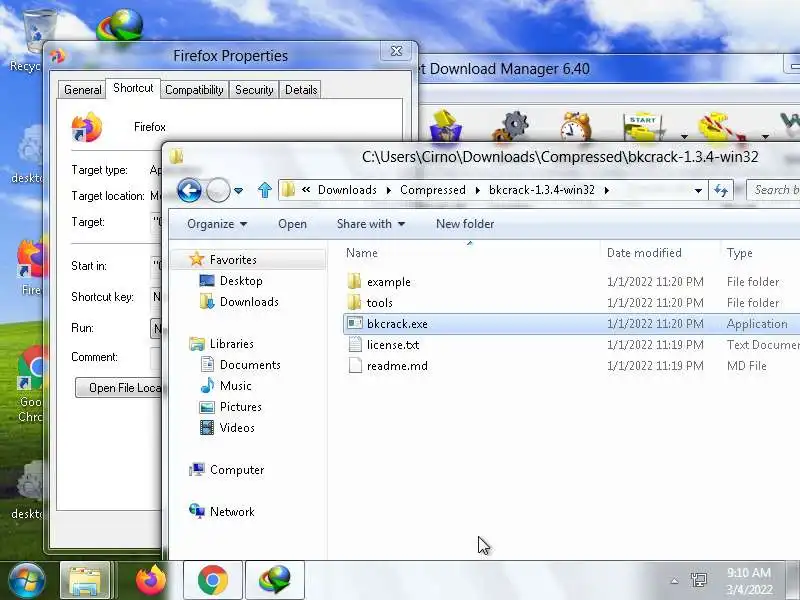Open the Windows Start menu orb
Image resolution: width=800 pixels, height=600 pixels.
26,580
